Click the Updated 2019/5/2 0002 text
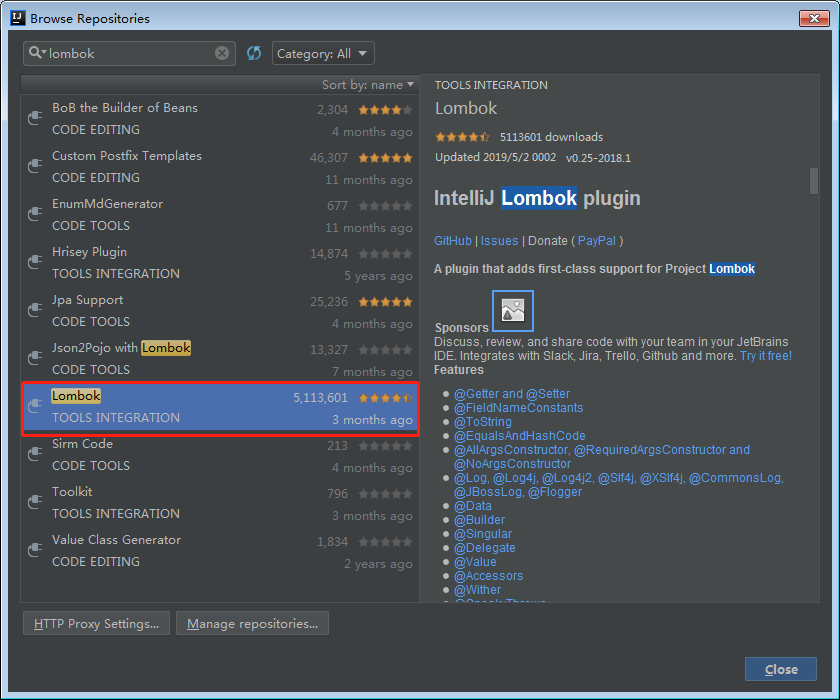 496,157
